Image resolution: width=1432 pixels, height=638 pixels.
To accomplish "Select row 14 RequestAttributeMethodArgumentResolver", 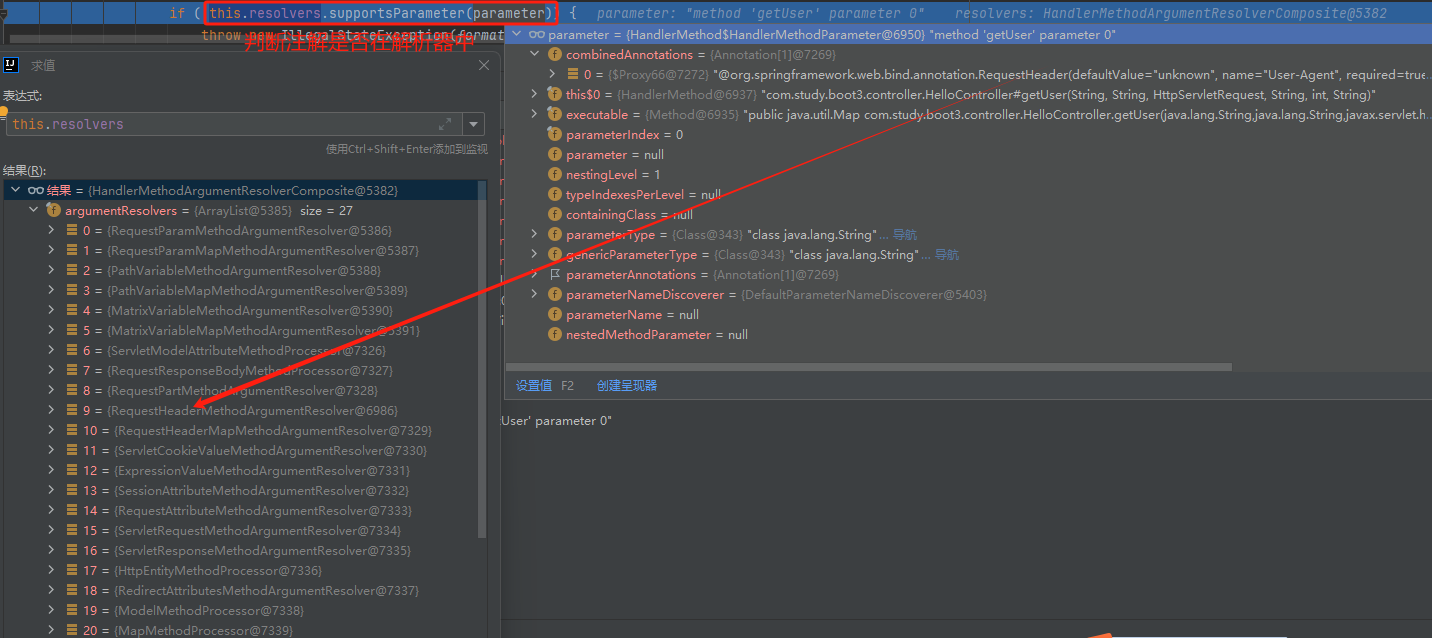I will pos(240,510).
